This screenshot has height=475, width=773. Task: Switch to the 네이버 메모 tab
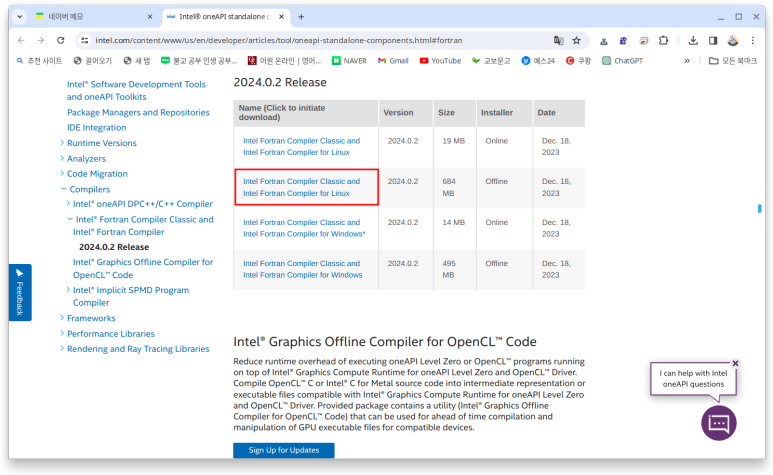[x=94, y=17]
